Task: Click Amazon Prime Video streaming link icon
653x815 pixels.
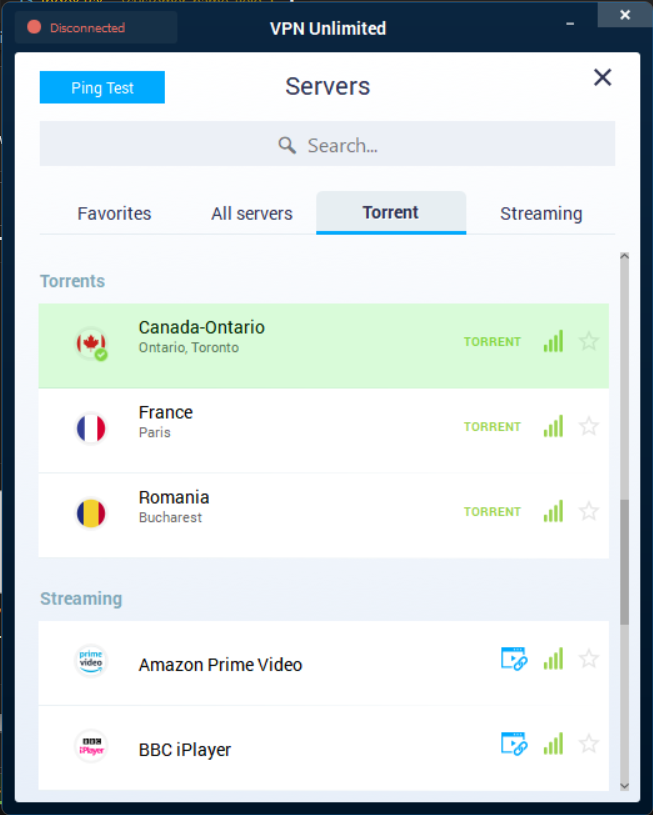Action: tap(514, 659)
